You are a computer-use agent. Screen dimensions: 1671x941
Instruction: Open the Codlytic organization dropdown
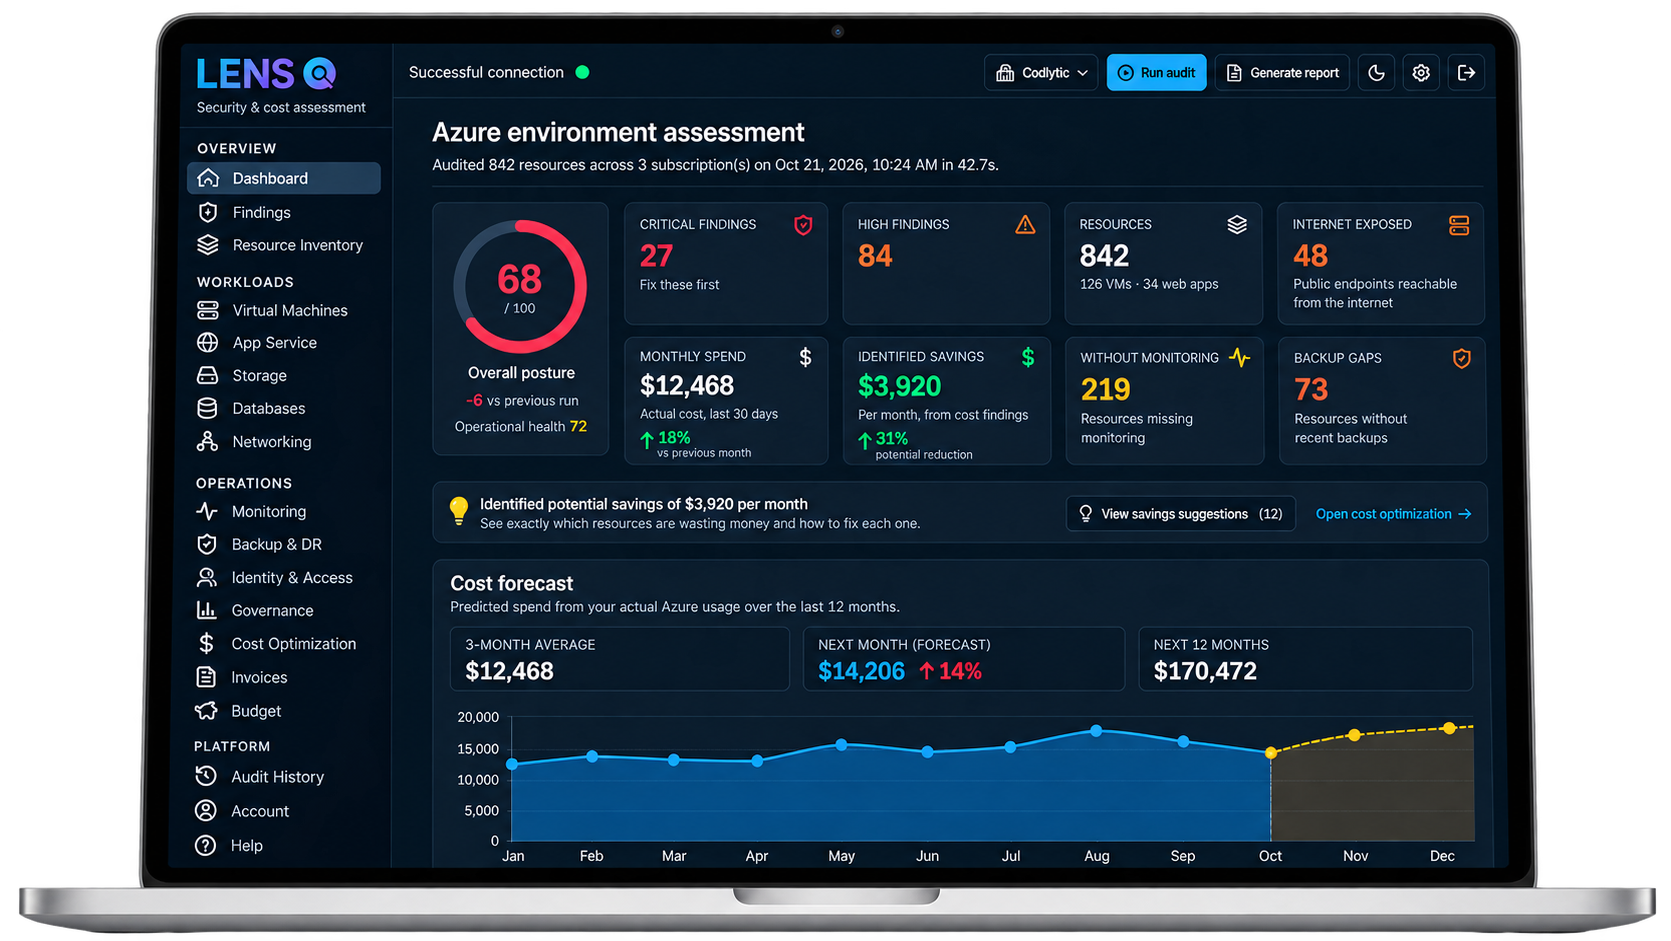click(x=1041, y=73)
